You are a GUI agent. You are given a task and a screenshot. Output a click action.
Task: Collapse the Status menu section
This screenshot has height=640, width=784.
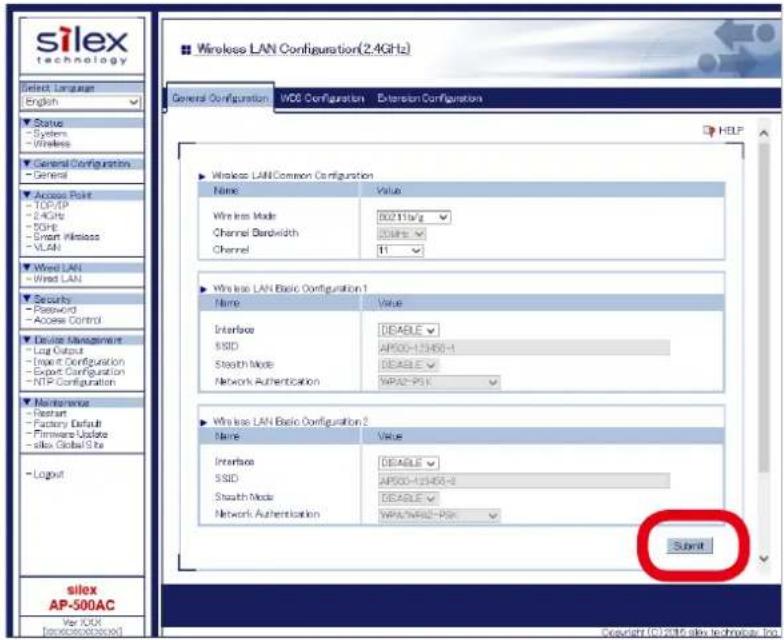82,122
